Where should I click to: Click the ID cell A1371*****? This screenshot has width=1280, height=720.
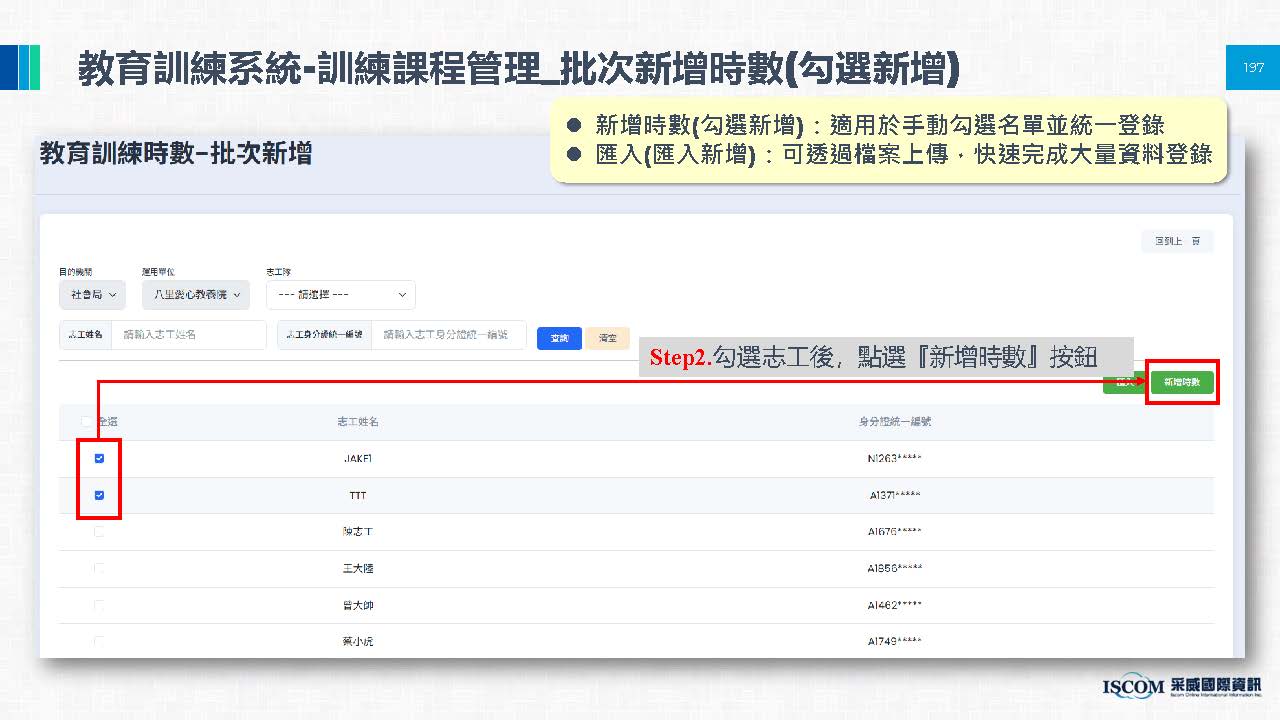894,496
